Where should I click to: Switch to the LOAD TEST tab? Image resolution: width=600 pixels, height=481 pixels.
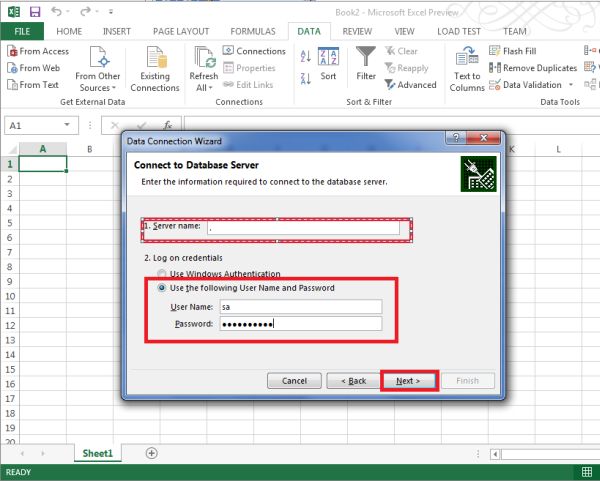(459, 31)
